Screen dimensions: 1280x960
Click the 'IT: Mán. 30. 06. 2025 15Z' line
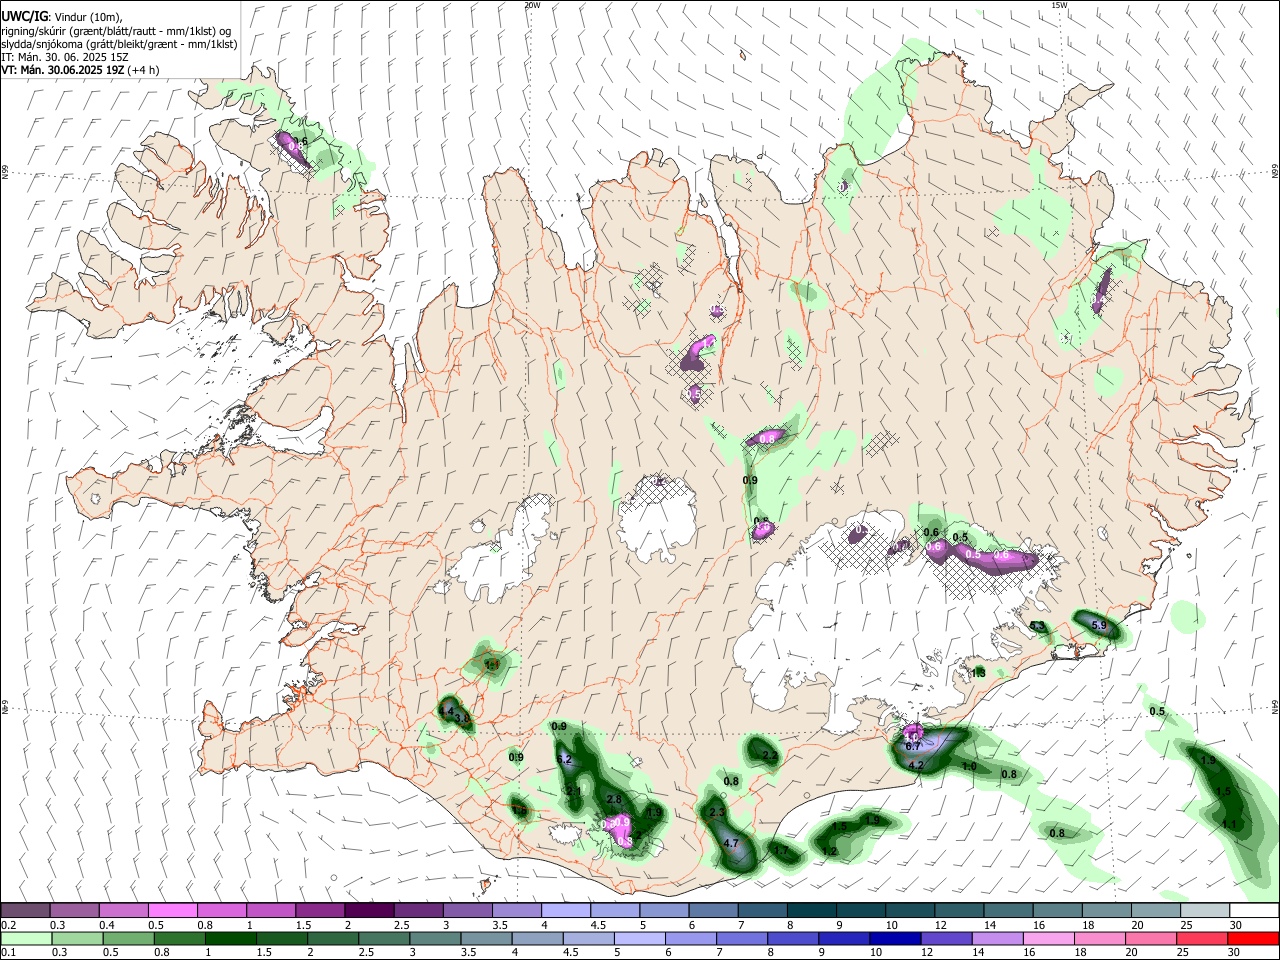[65, 57]
